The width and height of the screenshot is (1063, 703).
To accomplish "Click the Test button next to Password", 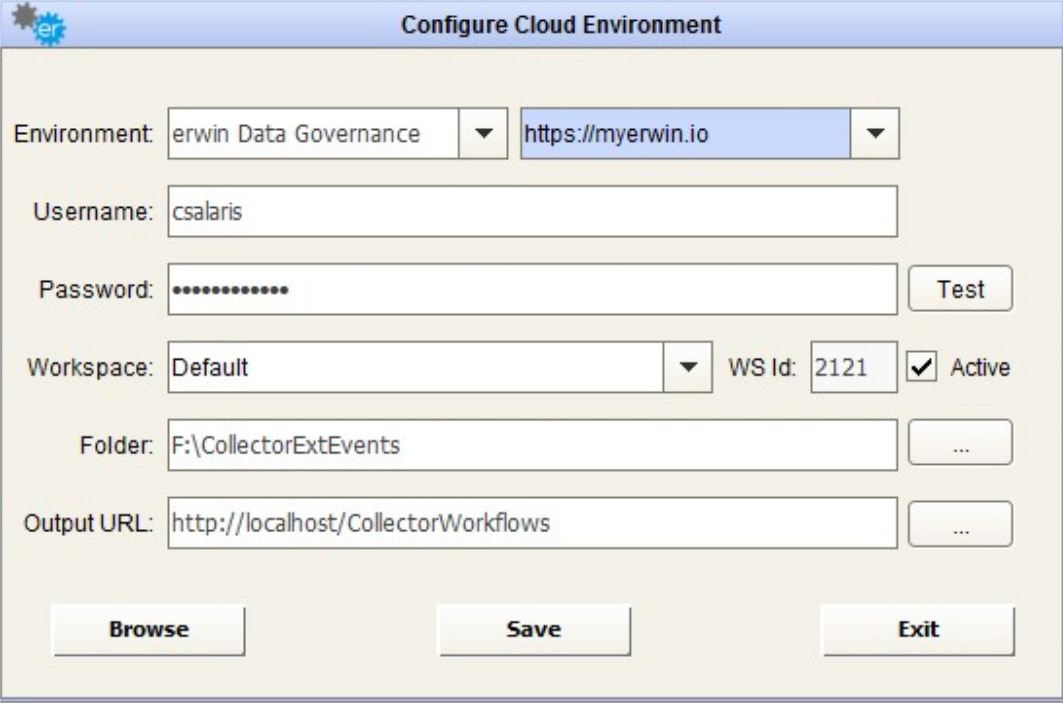I will 960,290.
